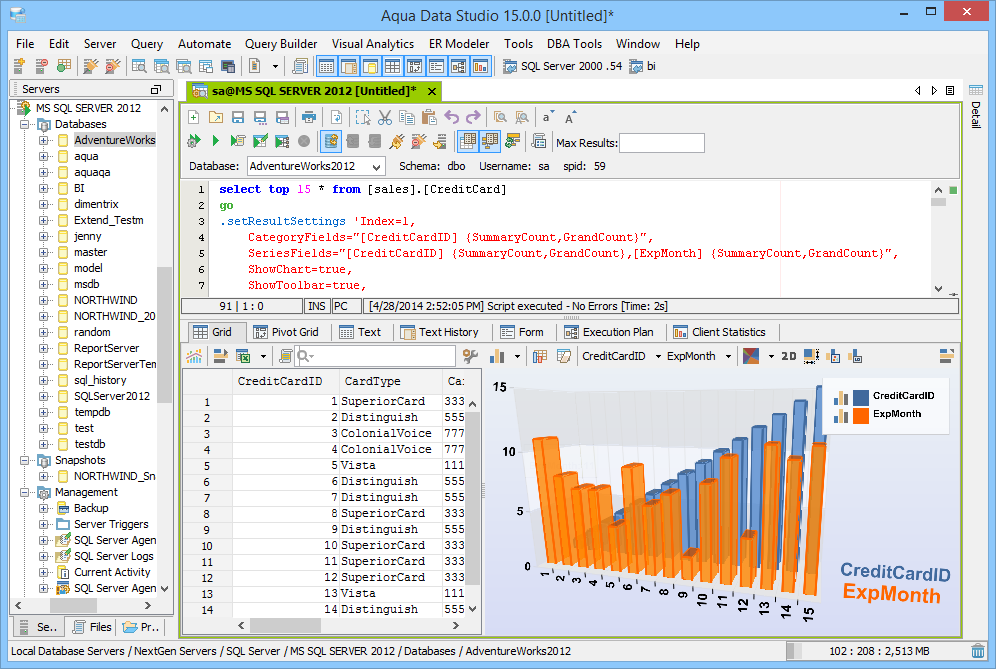Click the chart wrench settings icon
996x669 pixels.
[470, 356]
